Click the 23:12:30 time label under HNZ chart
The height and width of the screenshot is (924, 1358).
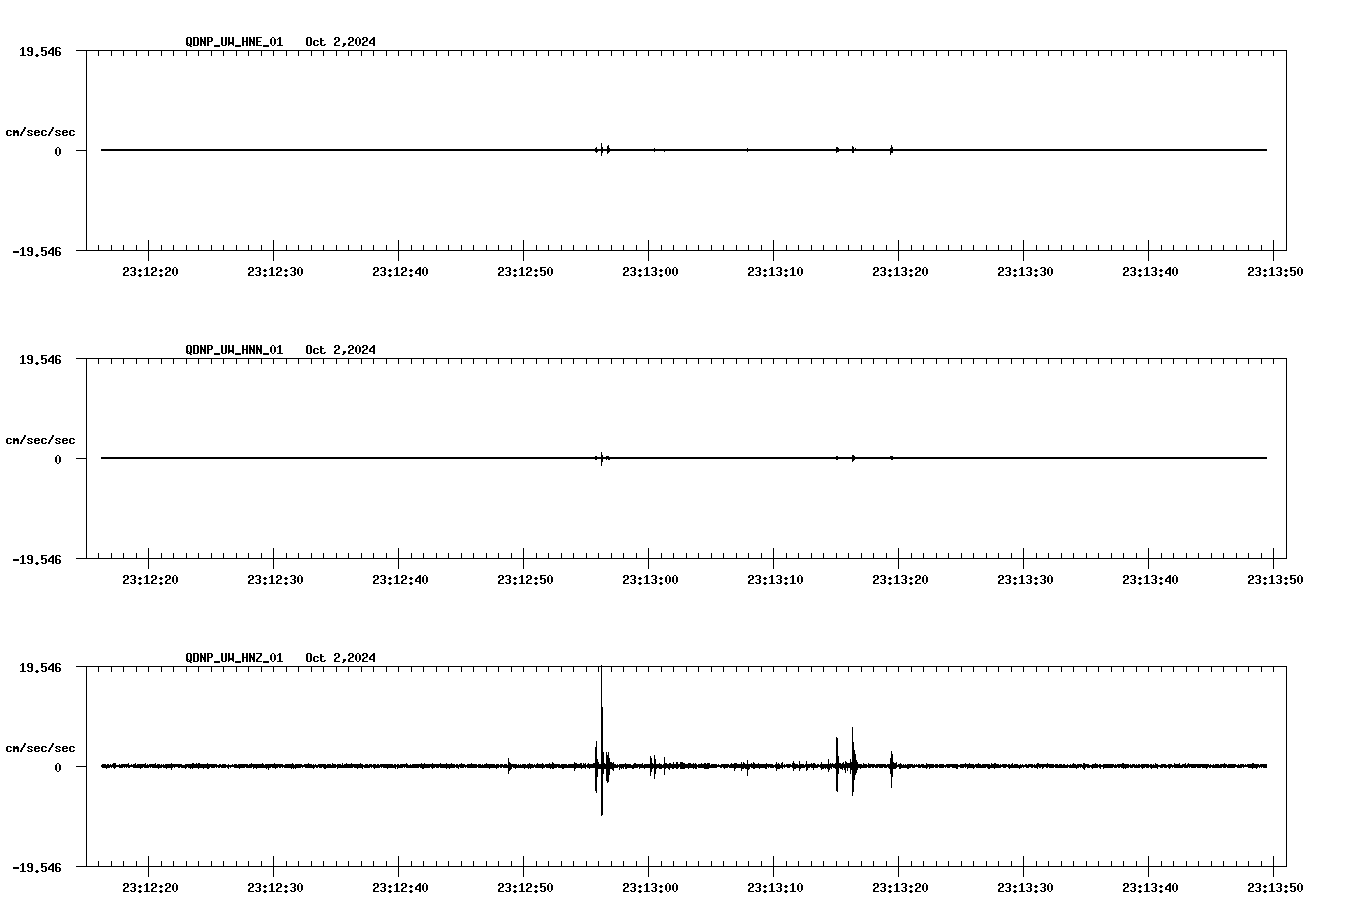[x=275, y=888]
